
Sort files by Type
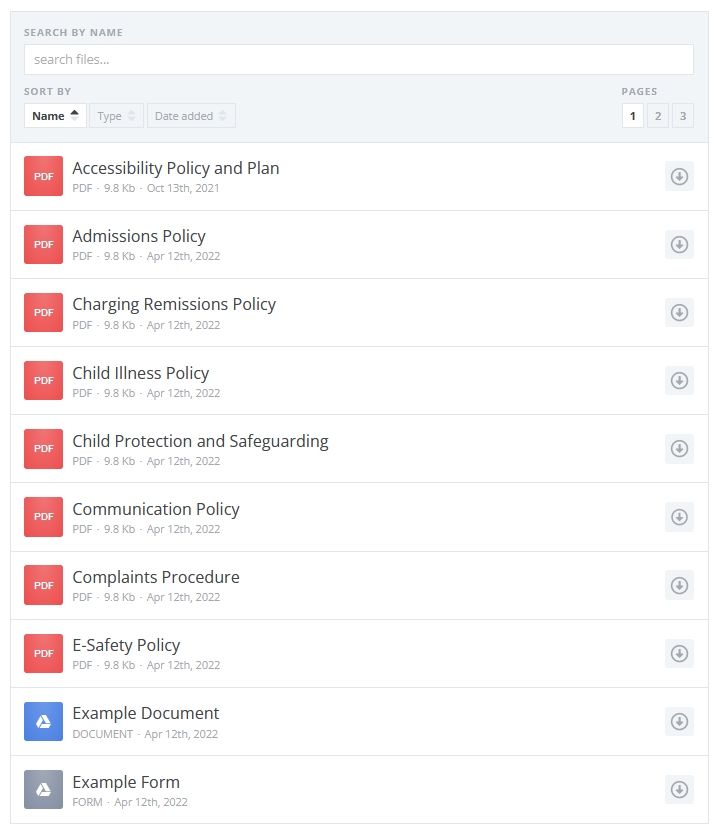[x=116, y=116]
